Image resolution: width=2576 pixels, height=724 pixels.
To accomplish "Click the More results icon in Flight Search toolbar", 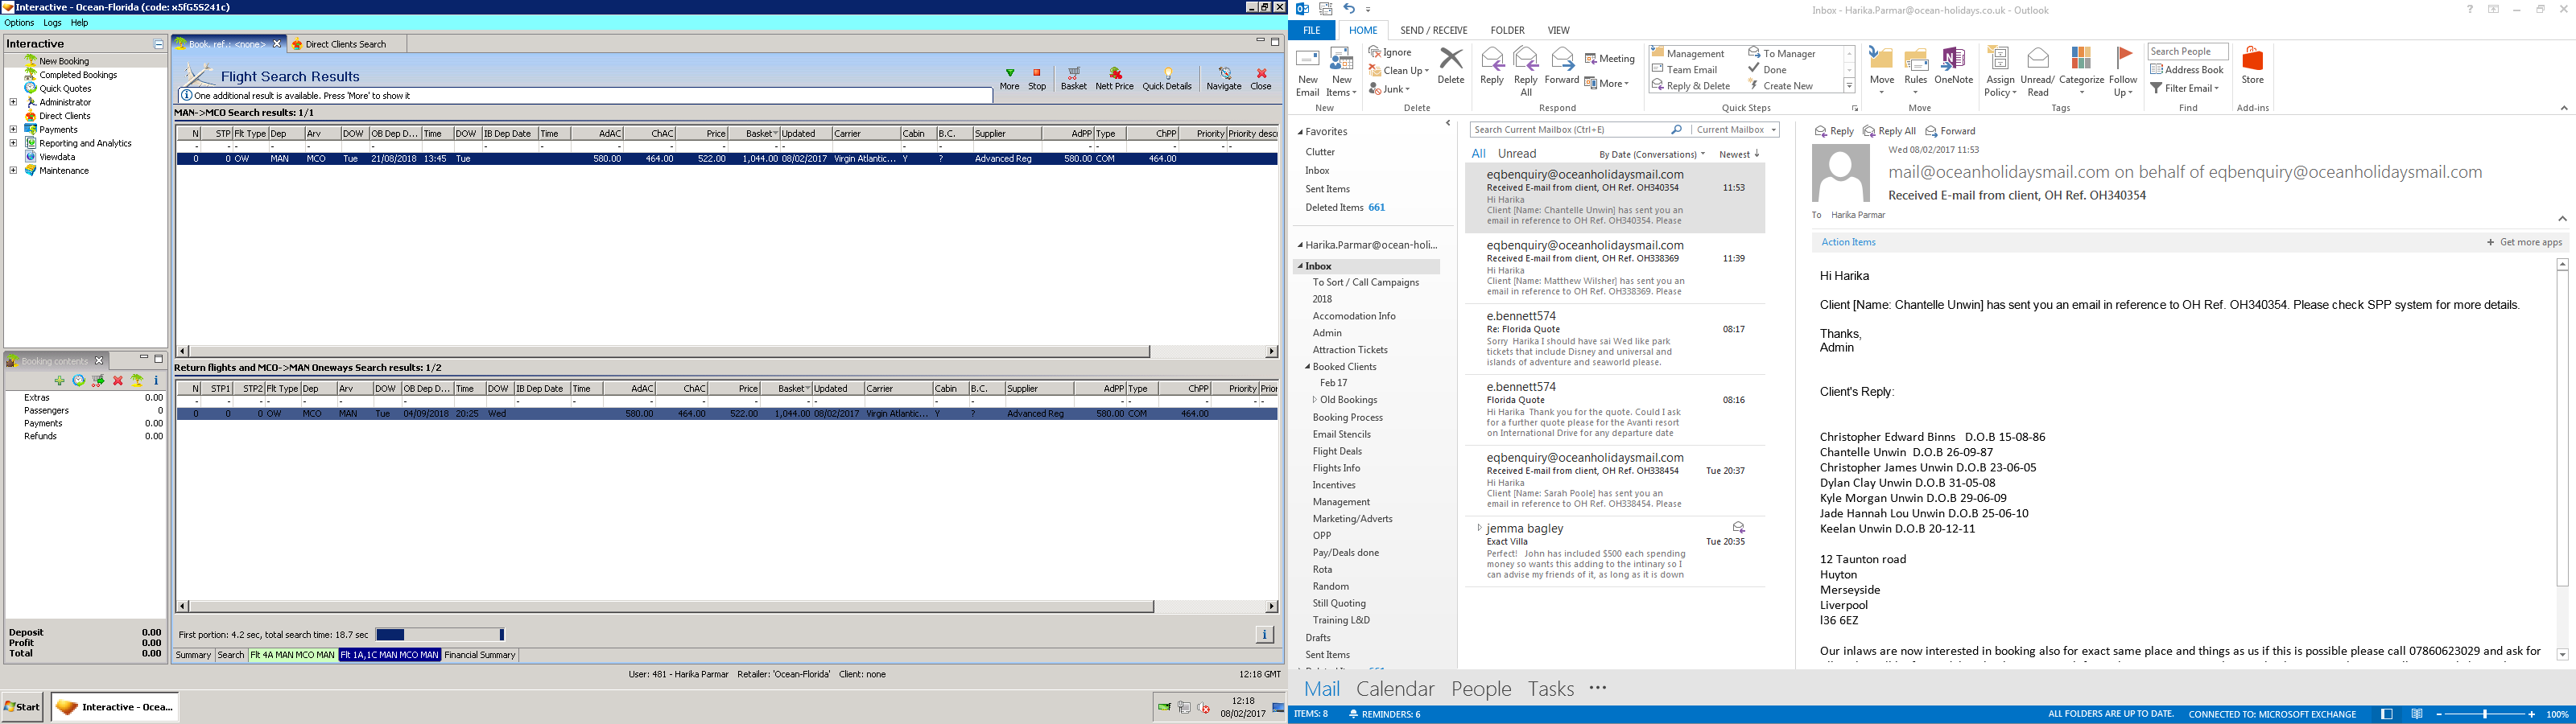I will coord(1009,79).
